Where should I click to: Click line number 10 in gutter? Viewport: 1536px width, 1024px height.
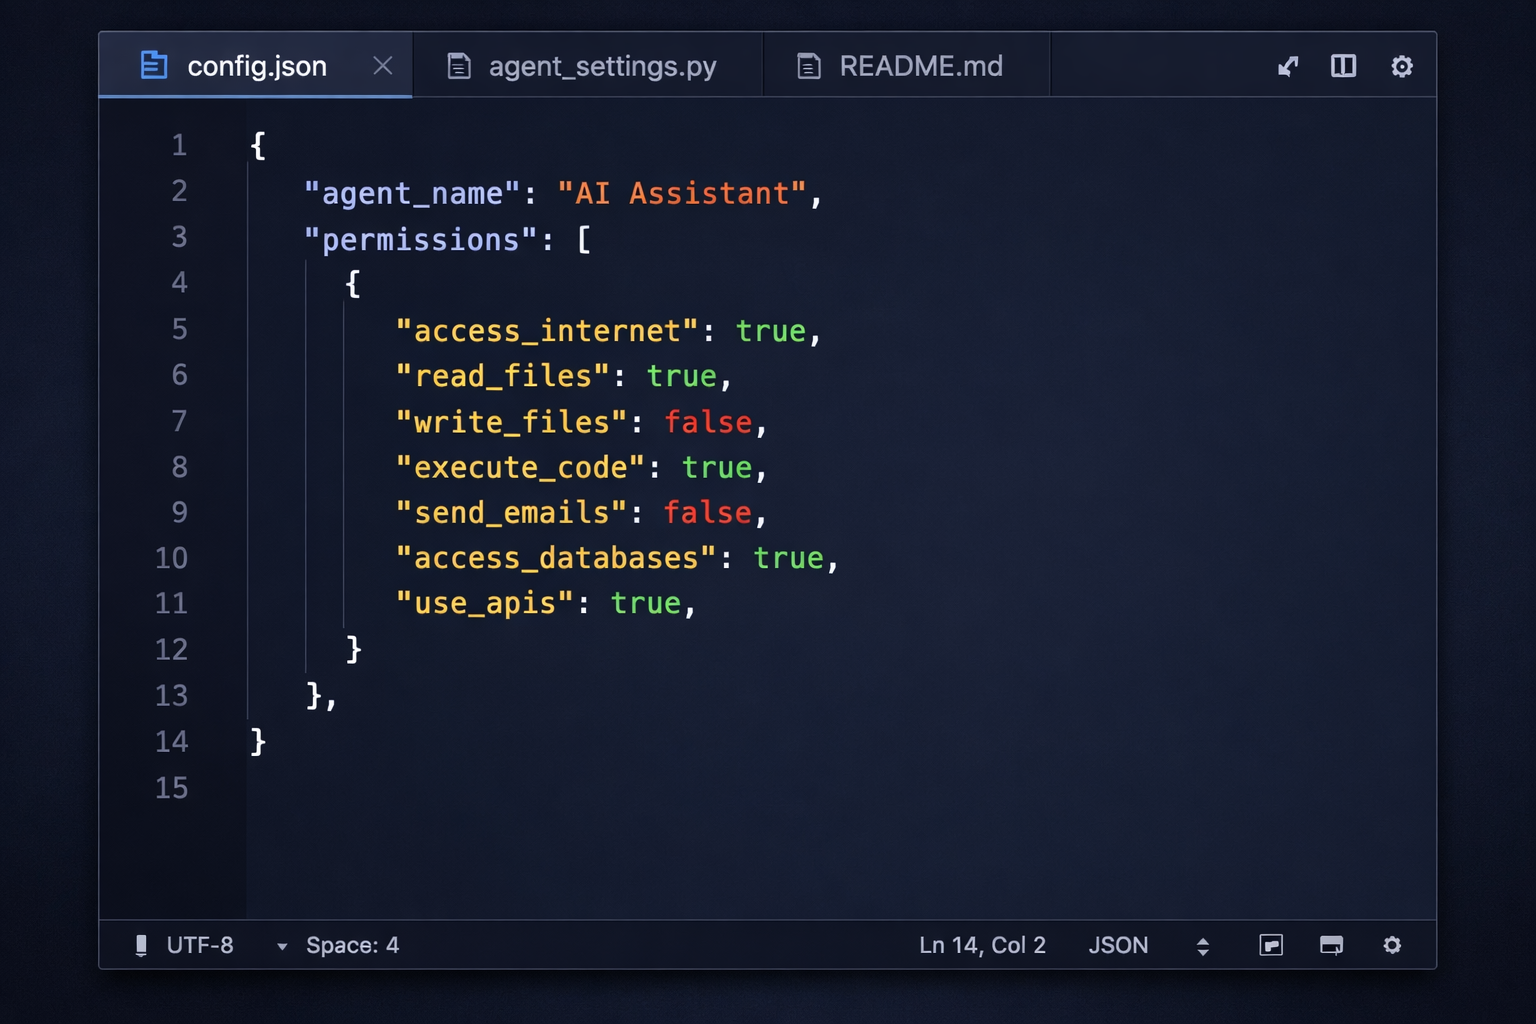[171, 558]
